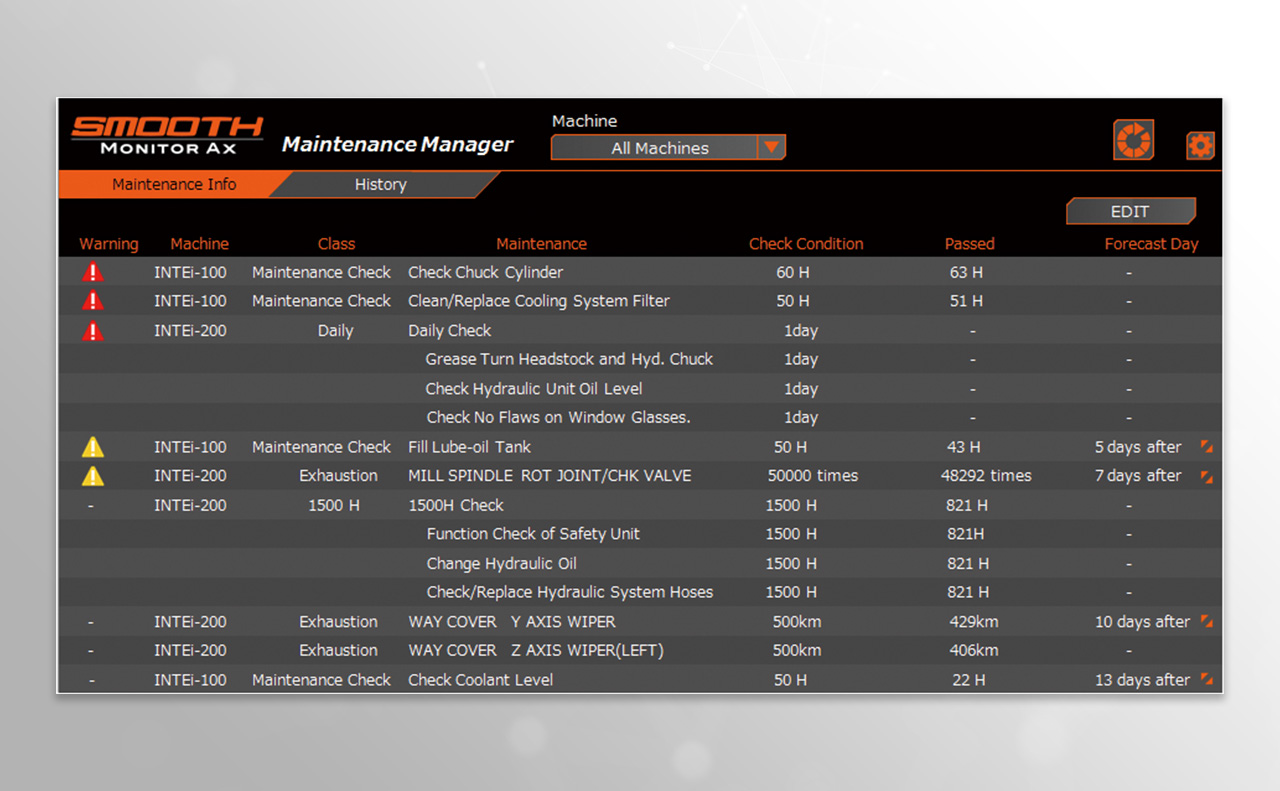Open the home dashboard icon top right
The width and height of the screenshot is (1280, 791).
pos(1133,140)
